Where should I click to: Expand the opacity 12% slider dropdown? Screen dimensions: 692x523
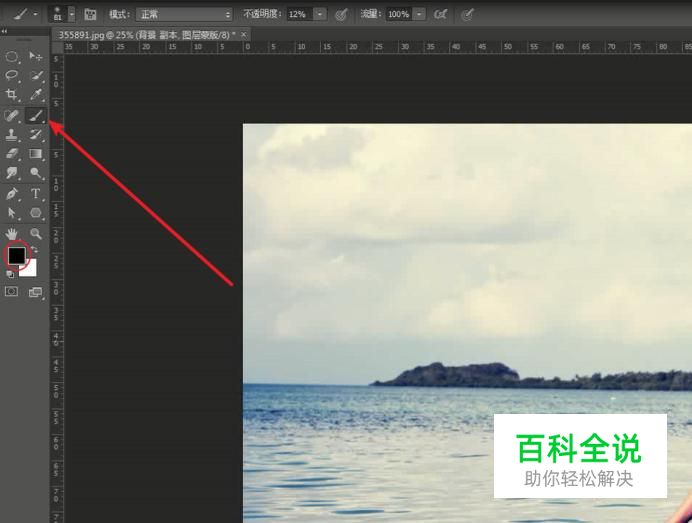320,15
